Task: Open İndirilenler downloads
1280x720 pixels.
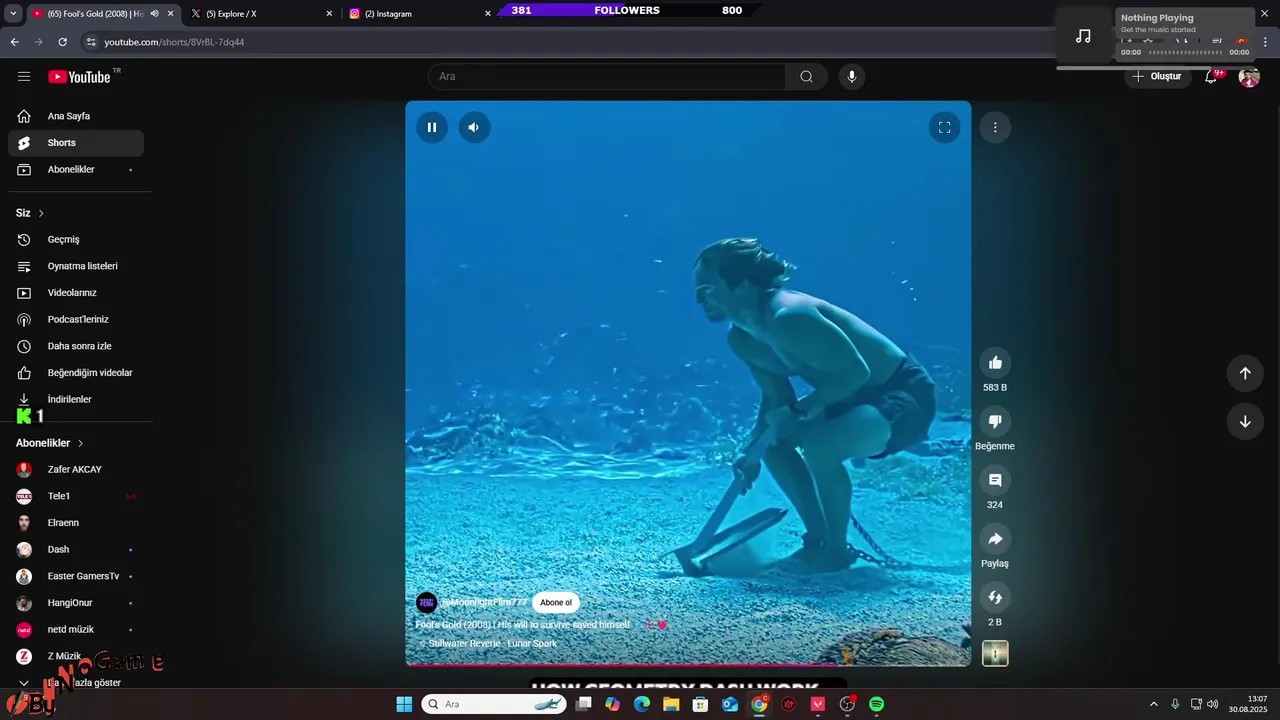Action: point(76,399)
